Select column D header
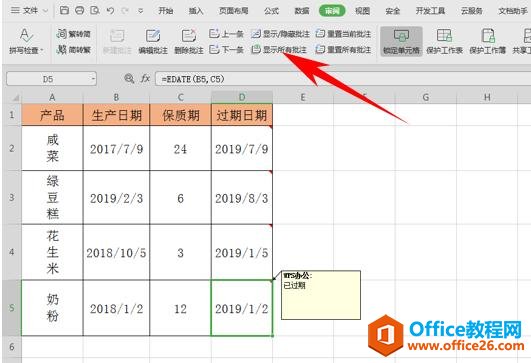The image size is (531, 363). (x=242, y=98)
